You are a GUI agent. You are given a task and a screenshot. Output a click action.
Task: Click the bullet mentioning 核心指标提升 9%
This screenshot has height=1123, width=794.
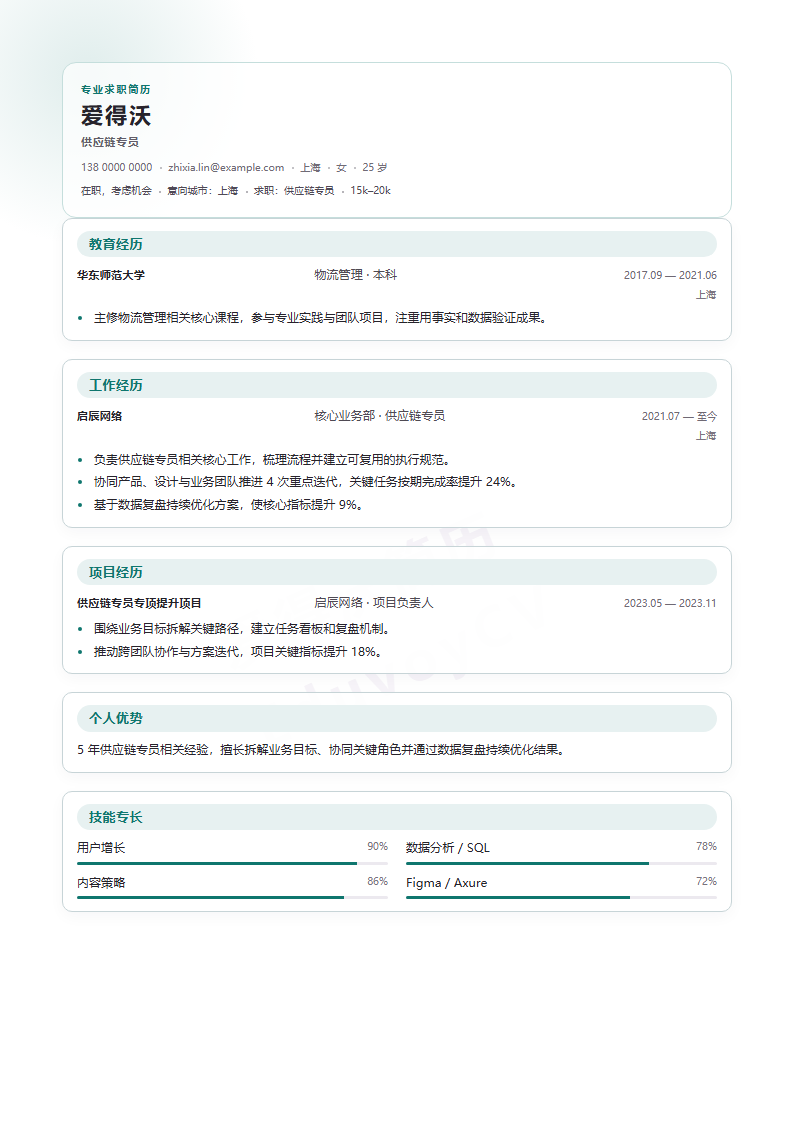(x=228, y=505)
